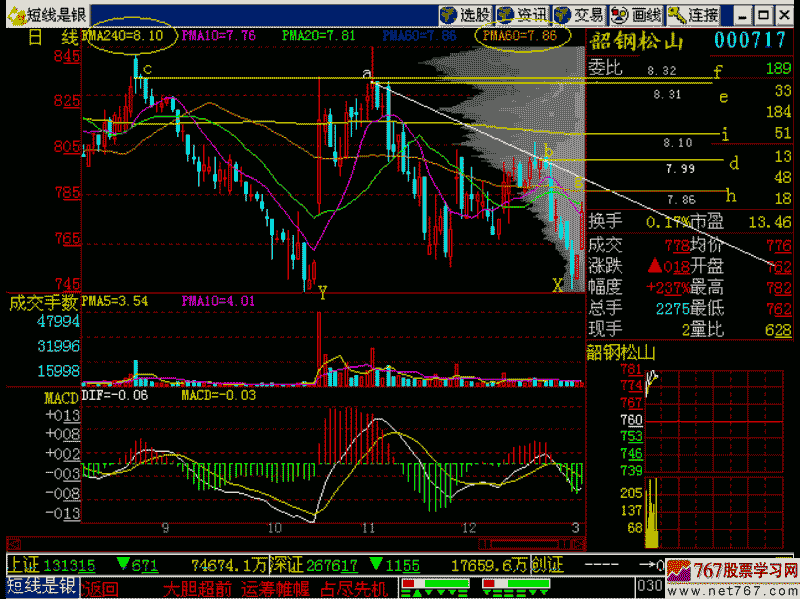Viewport: 800px width, 599px height.
Task: Click the 短线是银 button at bottom left
Action: pos(40,588)
